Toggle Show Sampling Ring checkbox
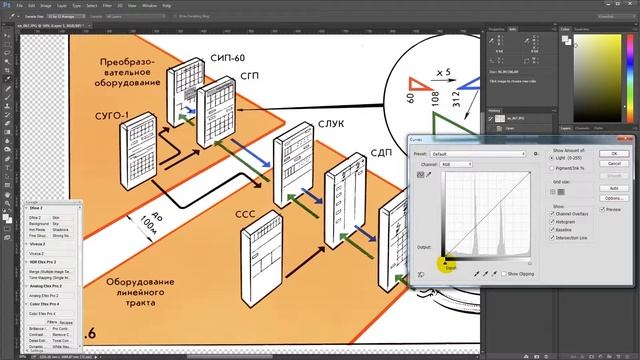Viewport: 640px width, 360px height. [x=175, y=16]
